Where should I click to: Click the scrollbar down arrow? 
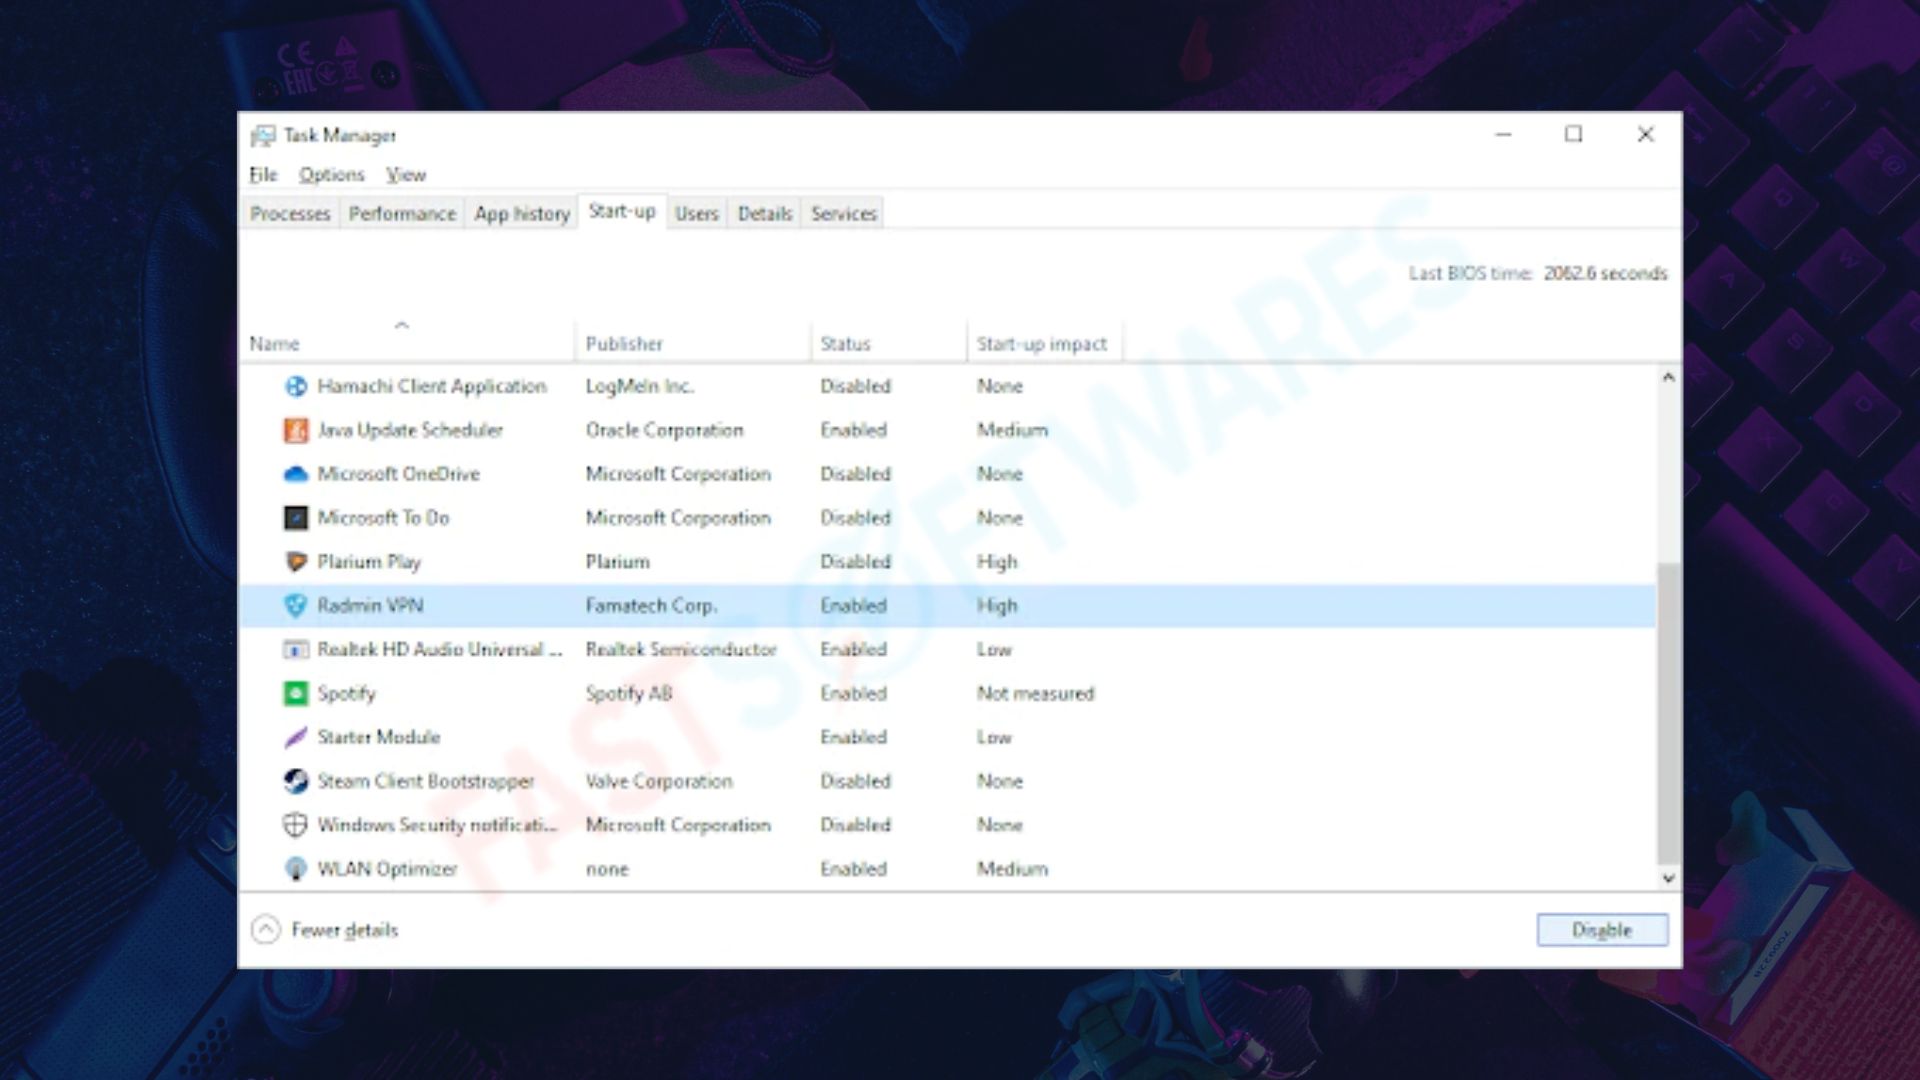click(1668, 878)
